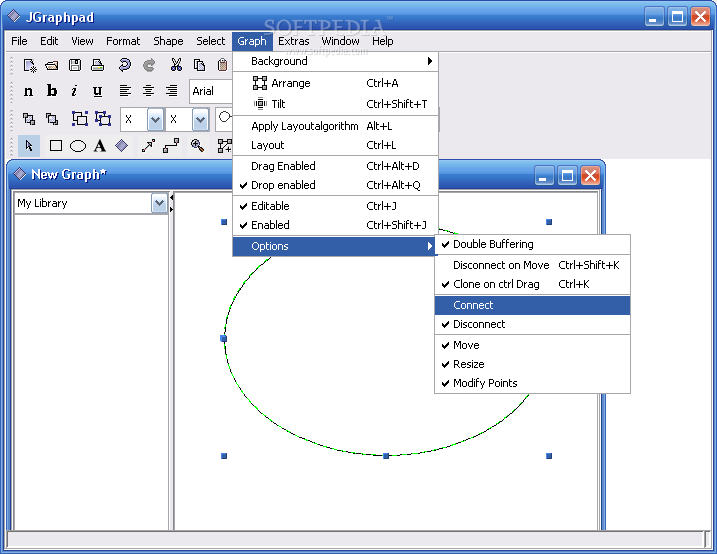Align text left

pyautogui.click(x=125, y=91)
